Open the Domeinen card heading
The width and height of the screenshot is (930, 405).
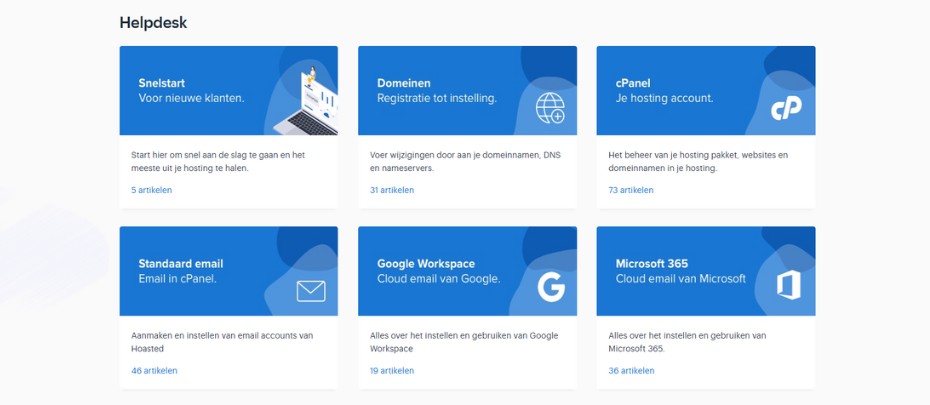tap(405, 83)
